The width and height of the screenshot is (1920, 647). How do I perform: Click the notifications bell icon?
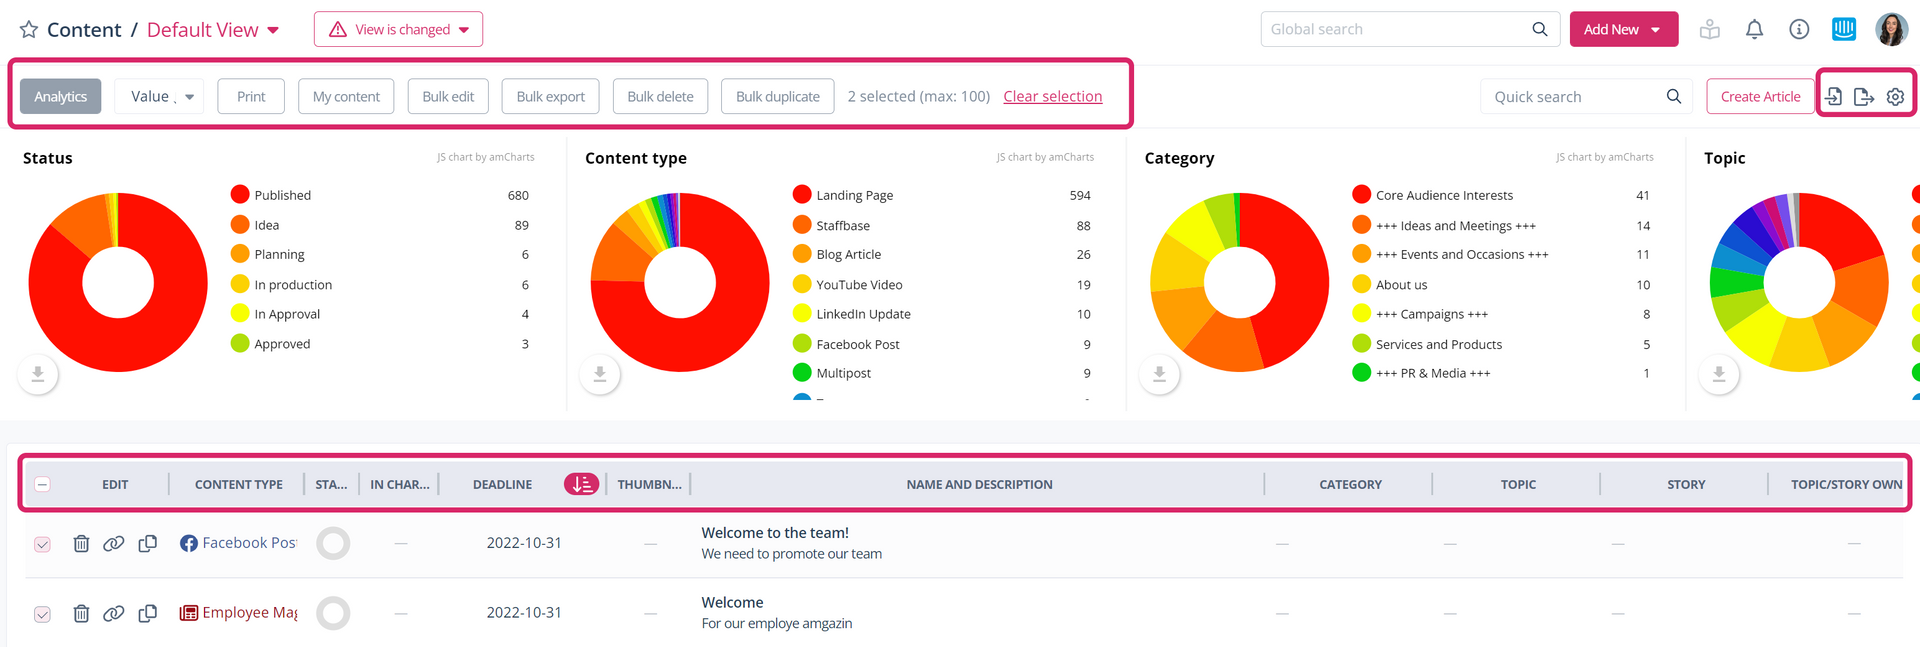(x=1754, y=30)
